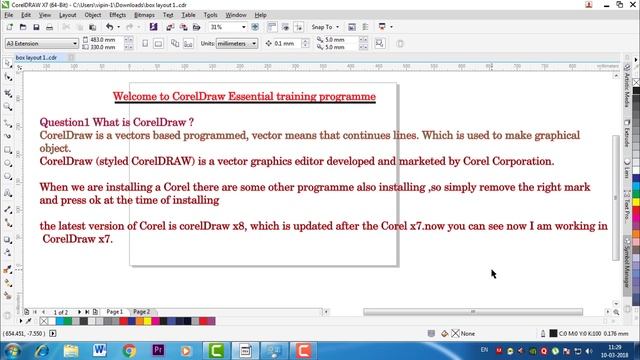The image size is (640, 360).
Task: Expand the document palette flyout arrow
Action: click(x=21, y=322)
